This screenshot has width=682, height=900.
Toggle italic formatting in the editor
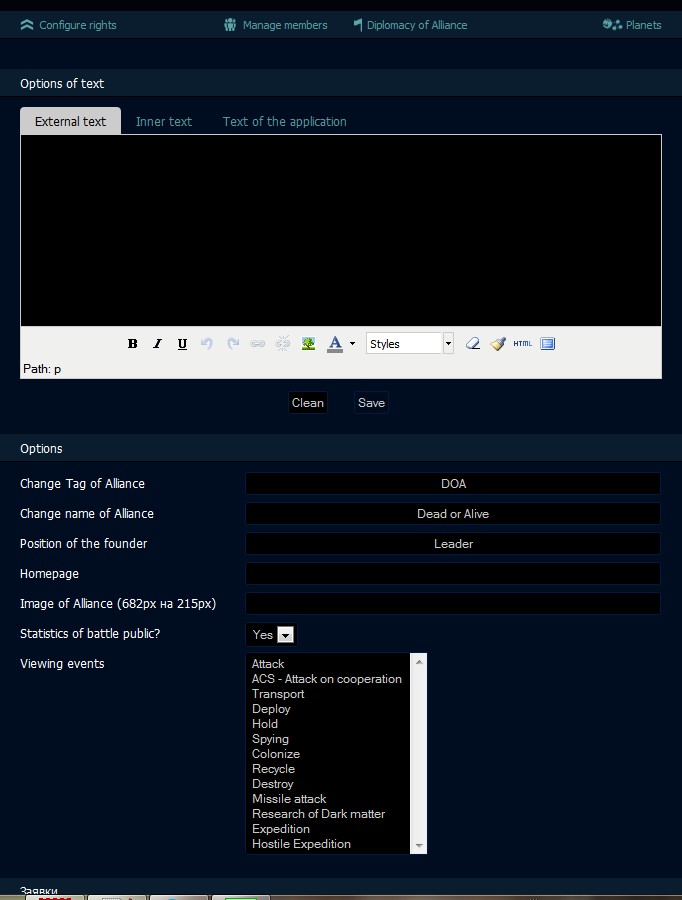tap(157, 344)
